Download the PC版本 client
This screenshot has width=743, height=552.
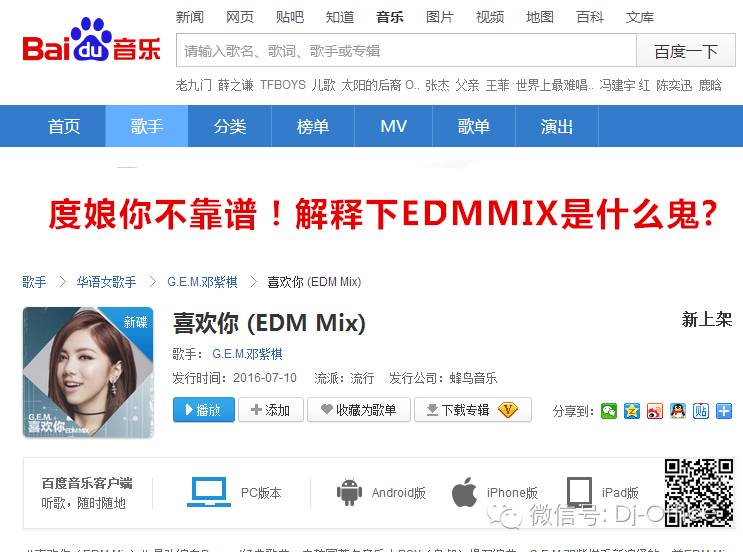click(234, 493)
